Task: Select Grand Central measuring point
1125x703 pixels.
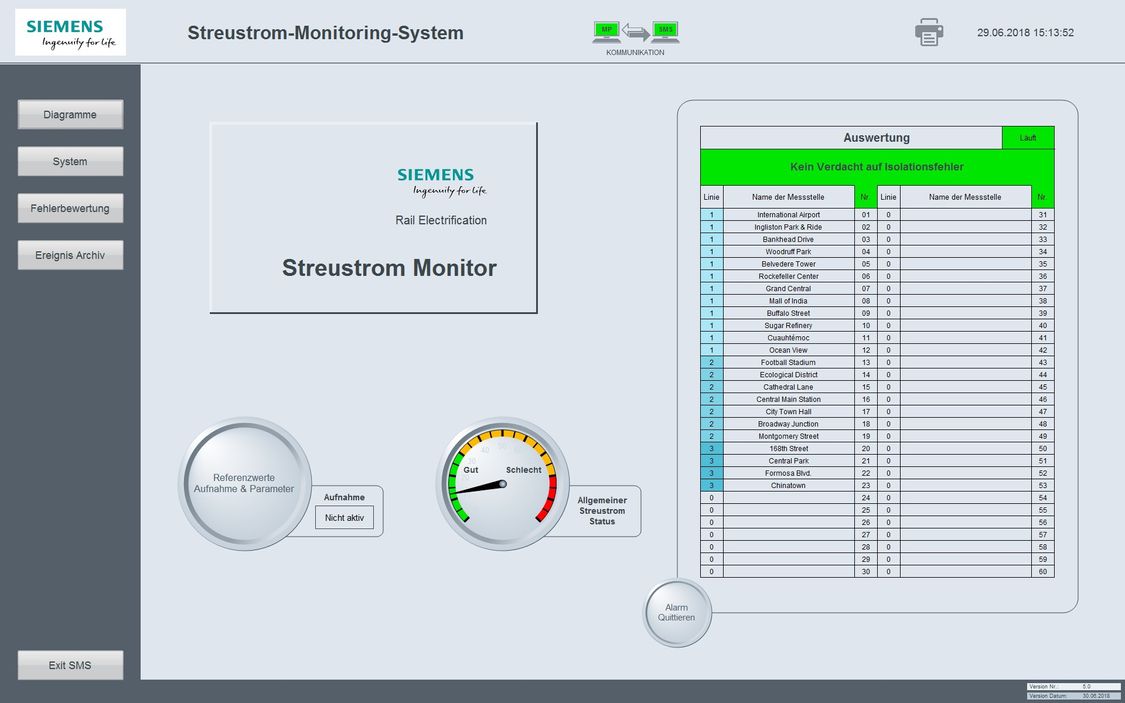Action: 789,288
